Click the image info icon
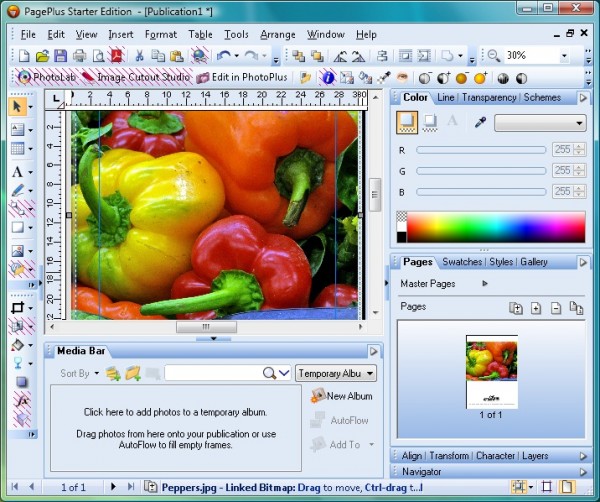The width and height of the screenshot is (600, 502). 327,78
